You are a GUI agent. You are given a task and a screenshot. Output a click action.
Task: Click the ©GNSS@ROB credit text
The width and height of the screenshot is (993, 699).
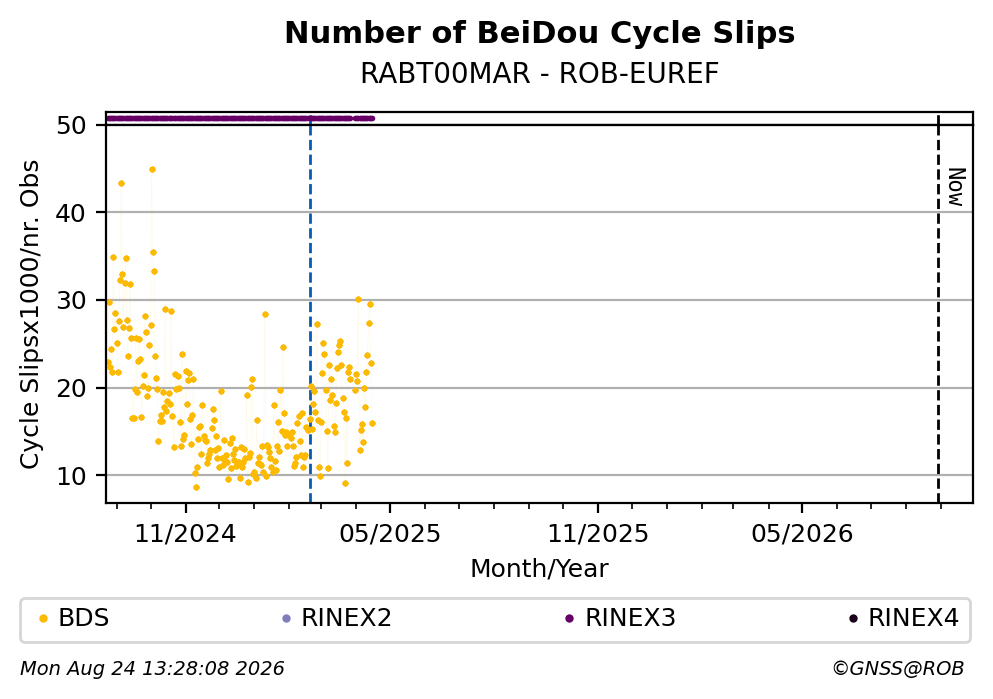pyautogui.click(x=898, y=669)
